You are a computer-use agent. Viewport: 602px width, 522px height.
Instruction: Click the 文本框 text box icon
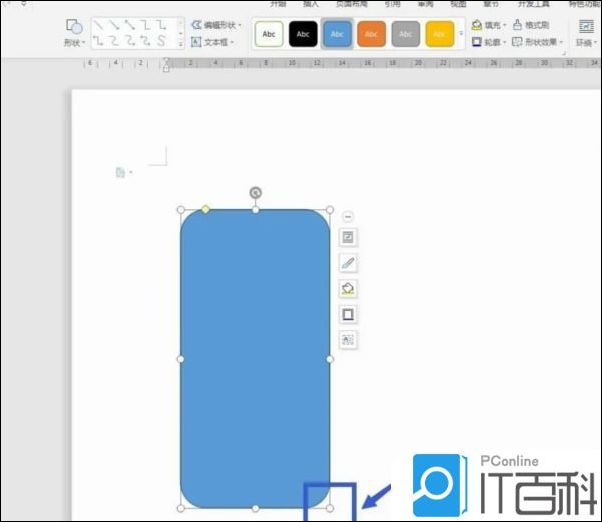196,42
